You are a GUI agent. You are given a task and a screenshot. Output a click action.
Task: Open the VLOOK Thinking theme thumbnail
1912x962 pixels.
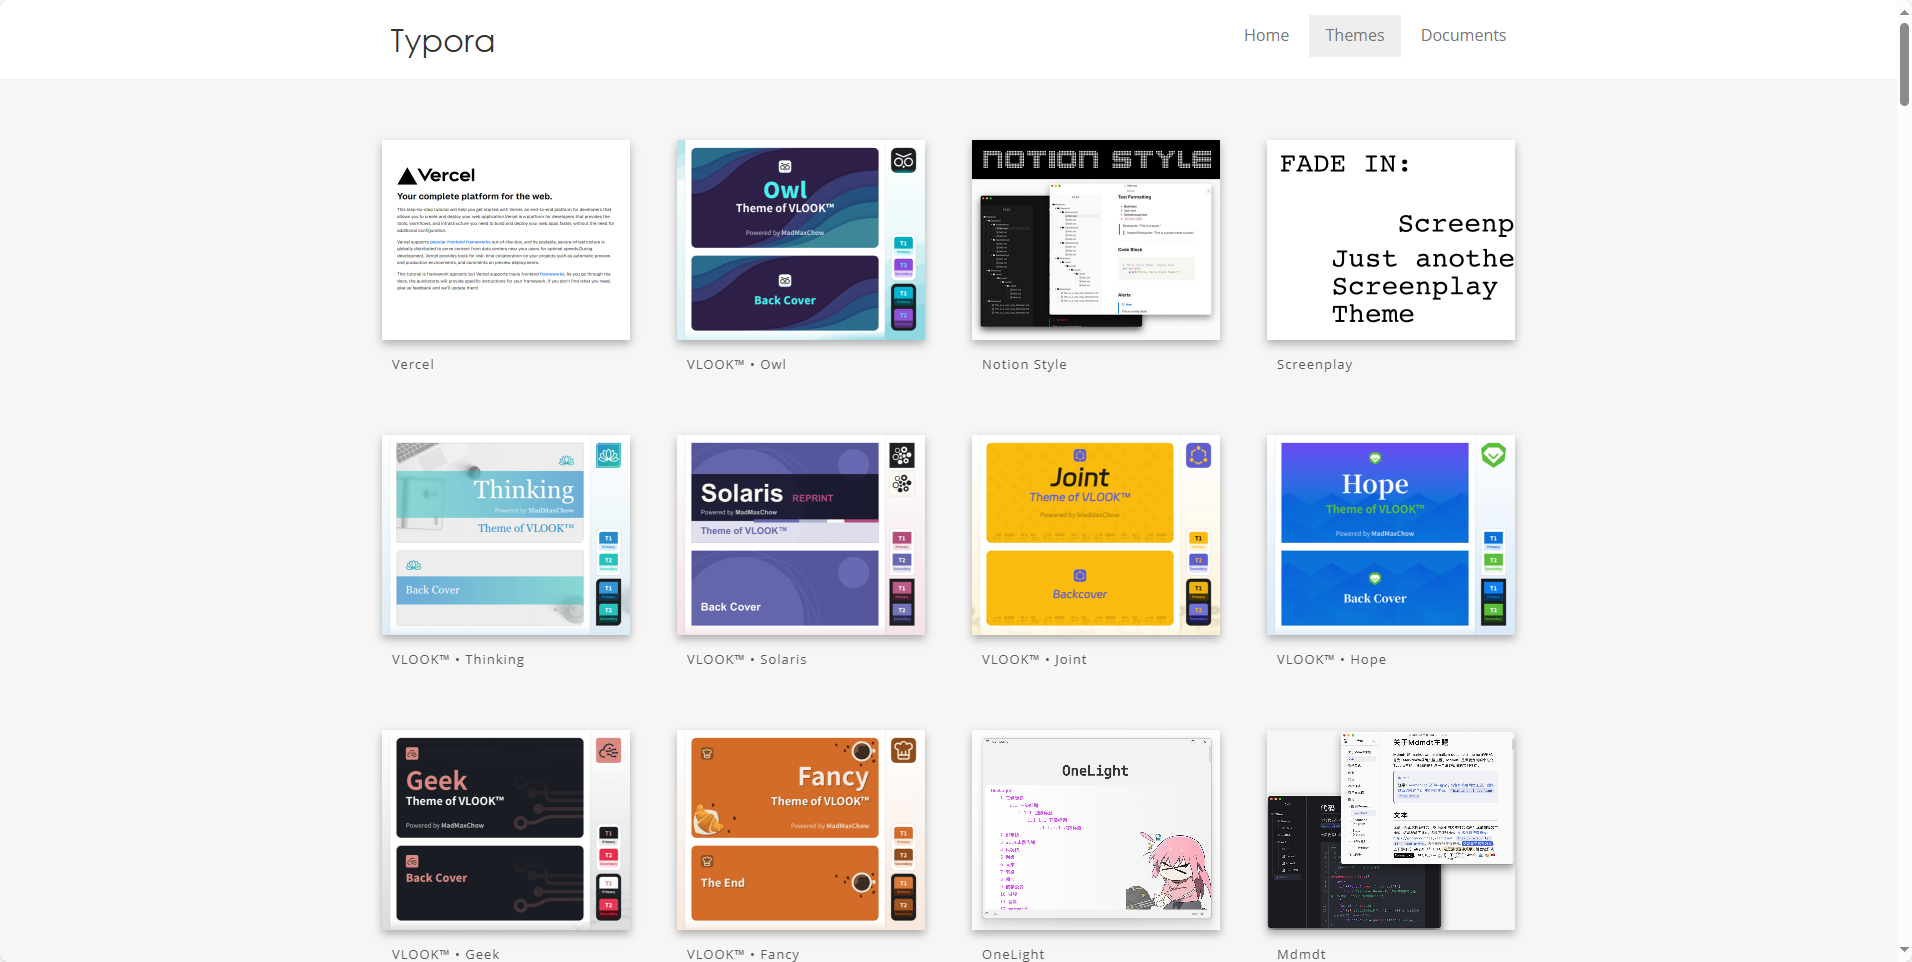tap(506, 535)
